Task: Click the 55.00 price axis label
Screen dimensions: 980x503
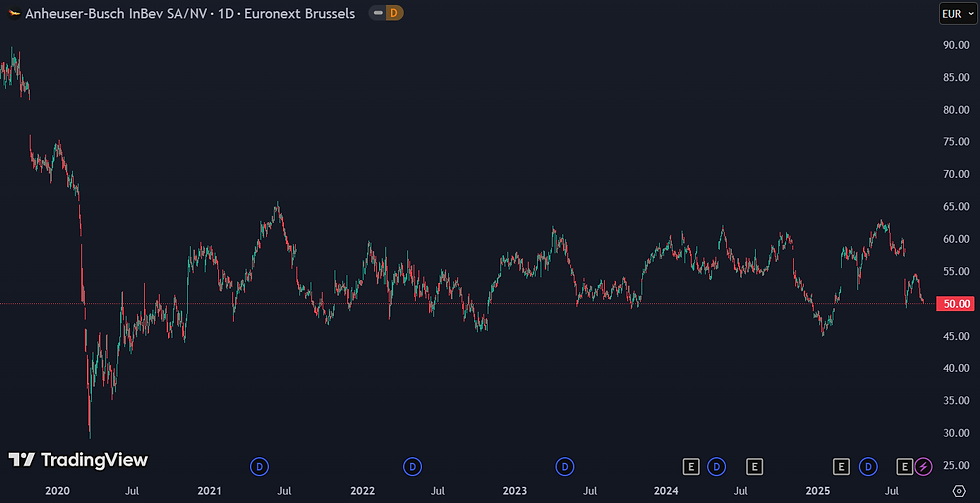Action: point(956,272)
